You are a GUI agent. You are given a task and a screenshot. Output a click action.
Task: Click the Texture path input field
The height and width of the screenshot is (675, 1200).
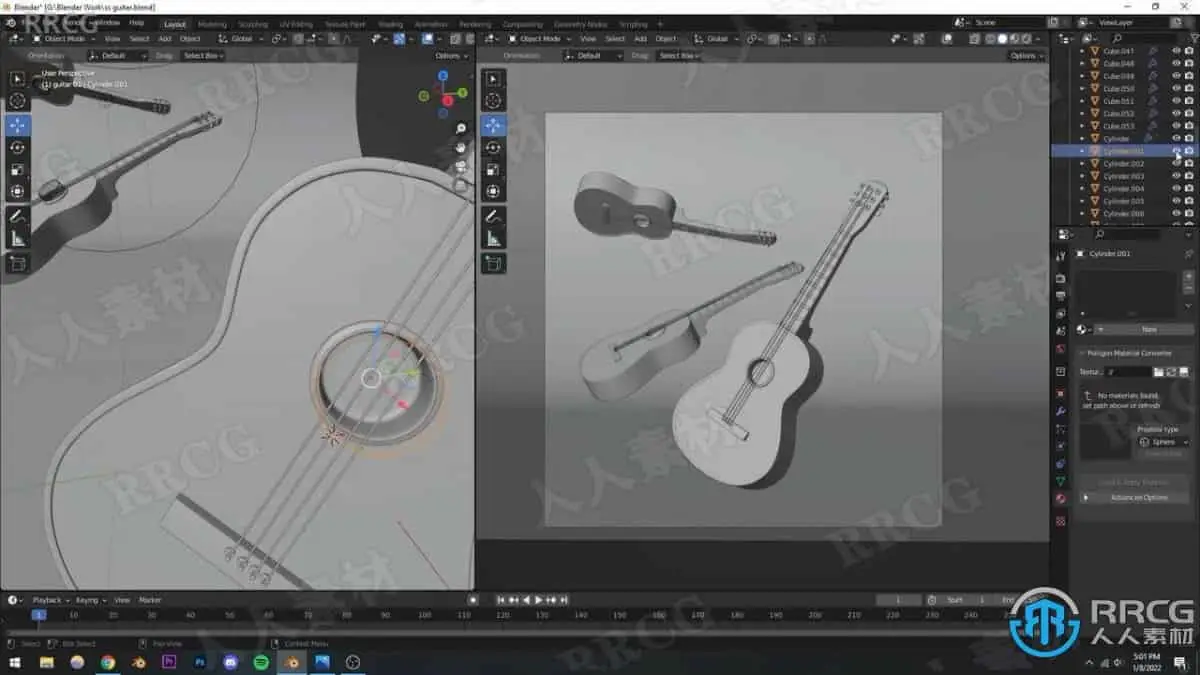(1127, 372)
